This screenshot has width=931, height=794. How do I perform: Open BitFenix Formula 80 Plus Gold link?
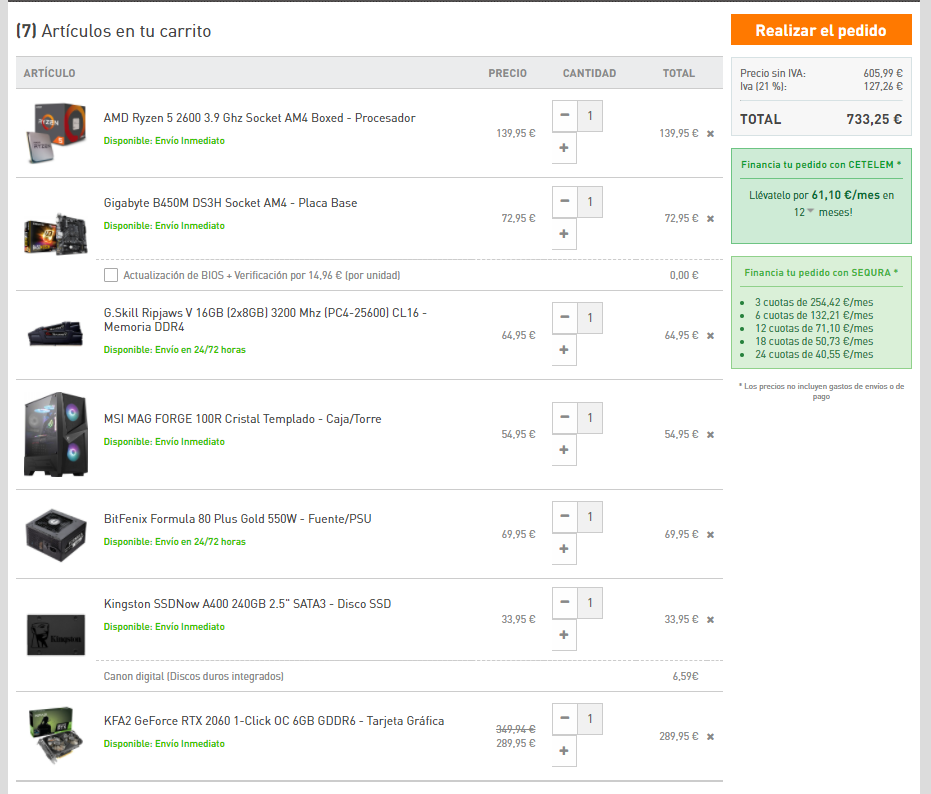coord(238,518)
